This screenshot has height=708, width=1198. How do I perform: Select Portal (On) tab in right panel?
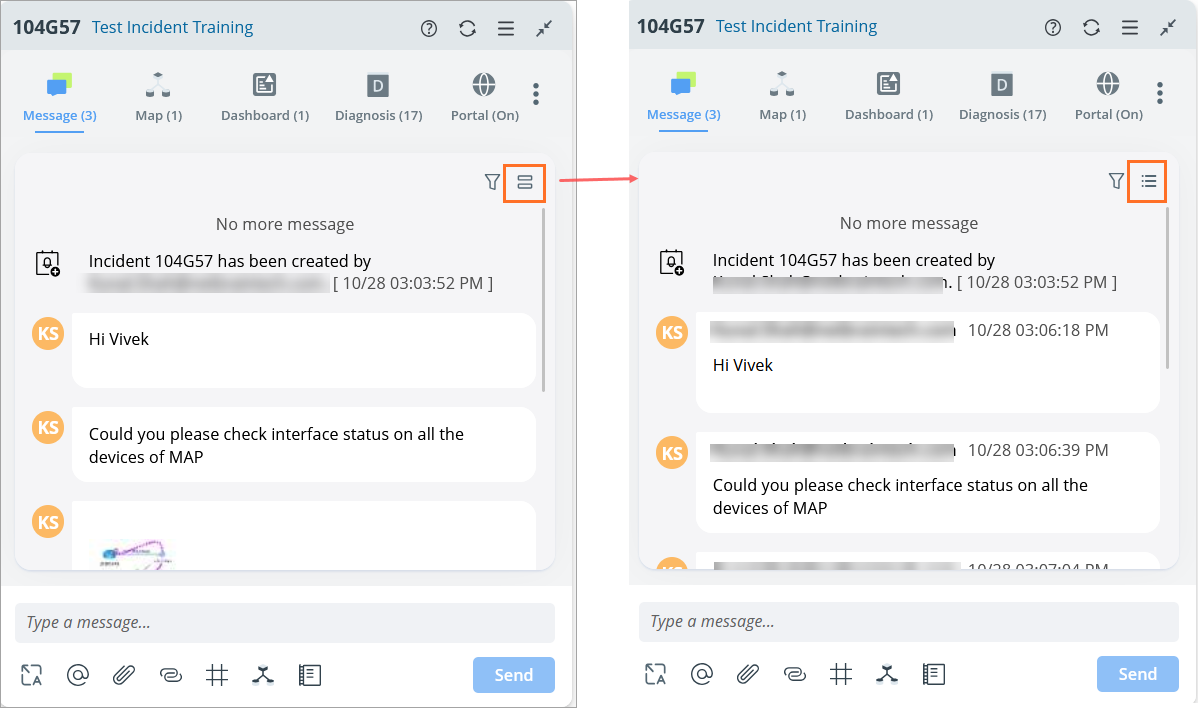point(1108,97)
